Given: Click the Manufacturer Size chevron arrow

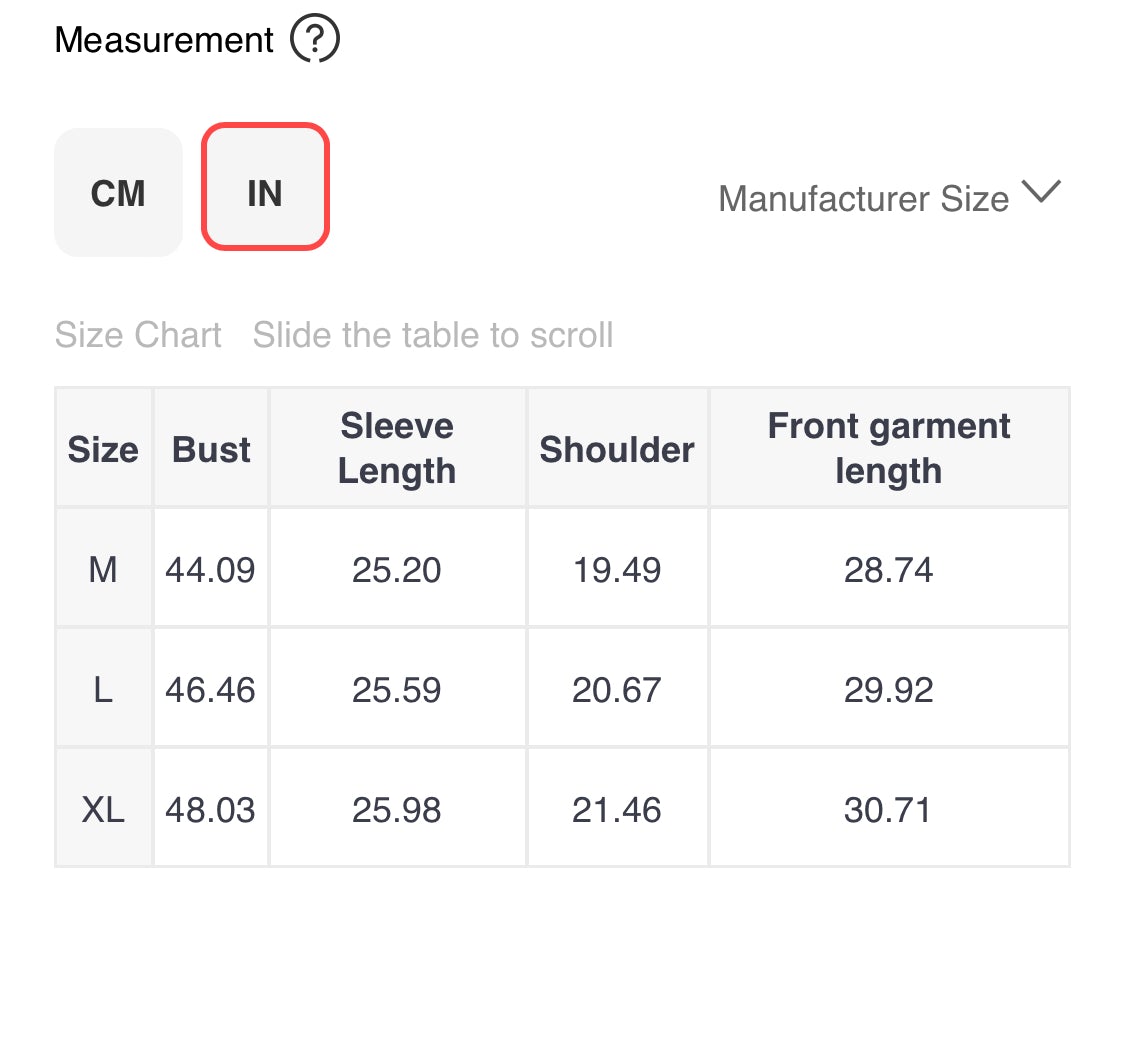Looking at the screenshot, I should coord(1041,192).
